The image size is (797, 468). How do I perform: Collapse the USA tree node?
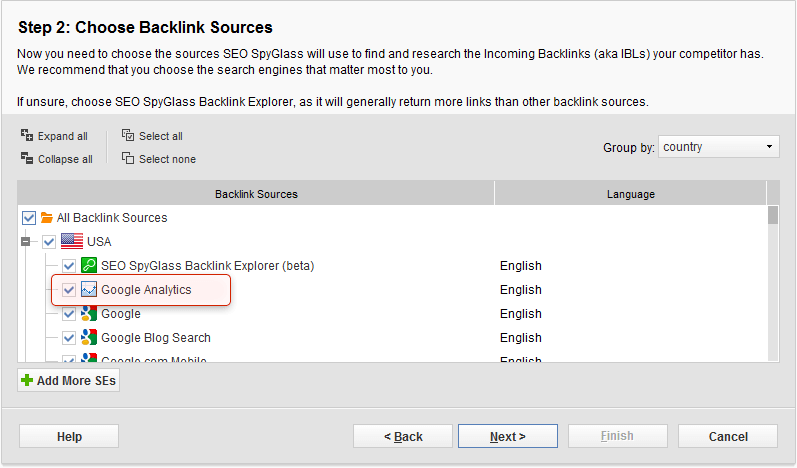pyautogui.click(x=25, y=242)
